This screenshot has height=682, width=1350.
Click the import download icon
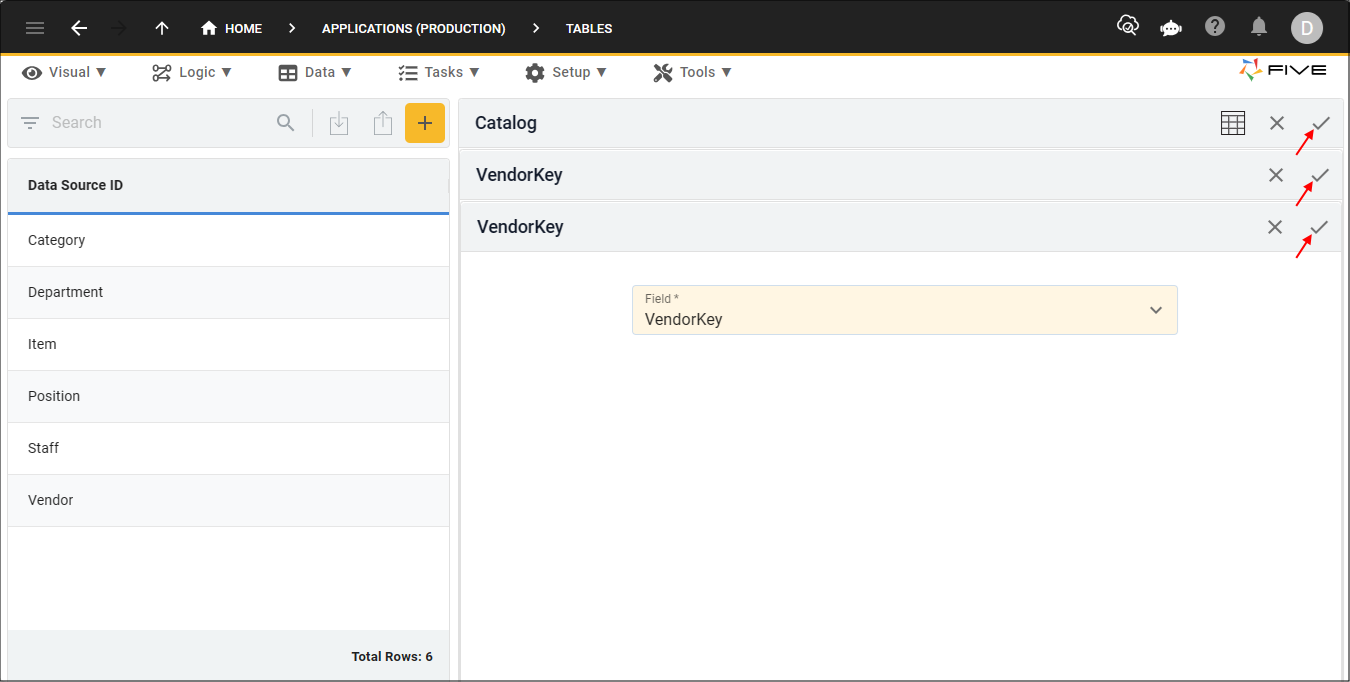coord(339,123)
